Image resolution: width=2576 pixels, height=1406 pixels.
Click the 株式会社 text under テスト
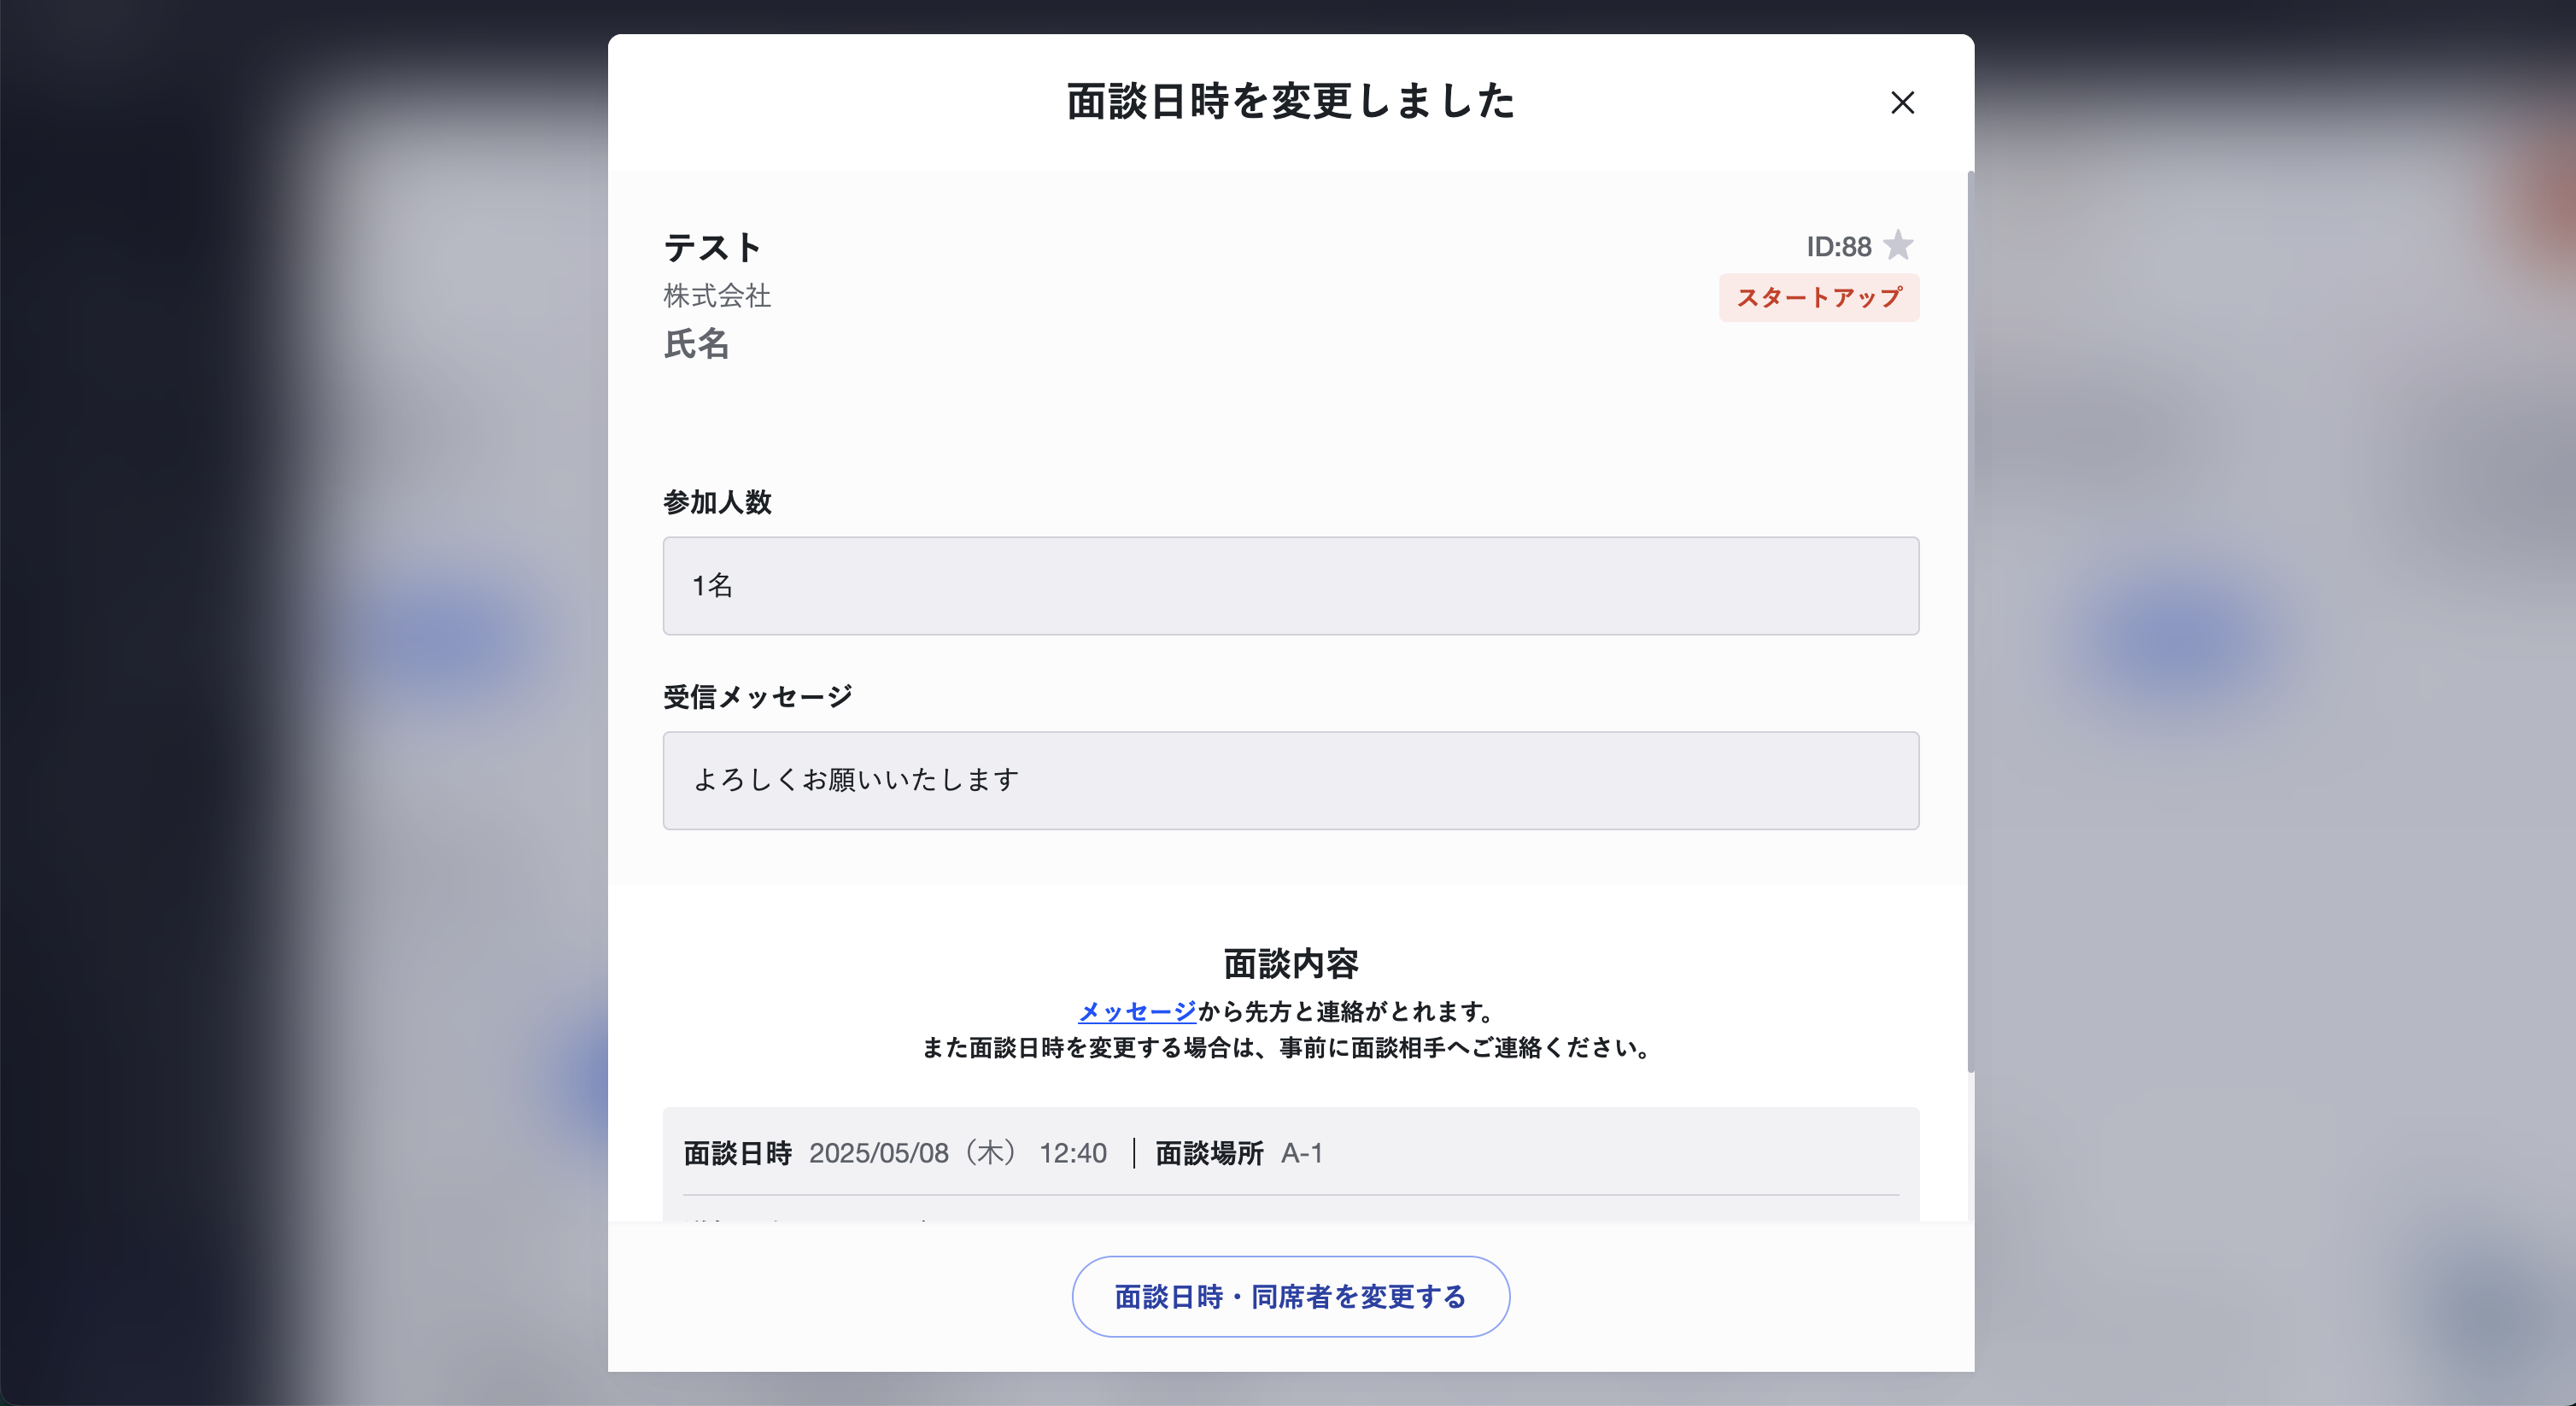[x=717, y=296]
